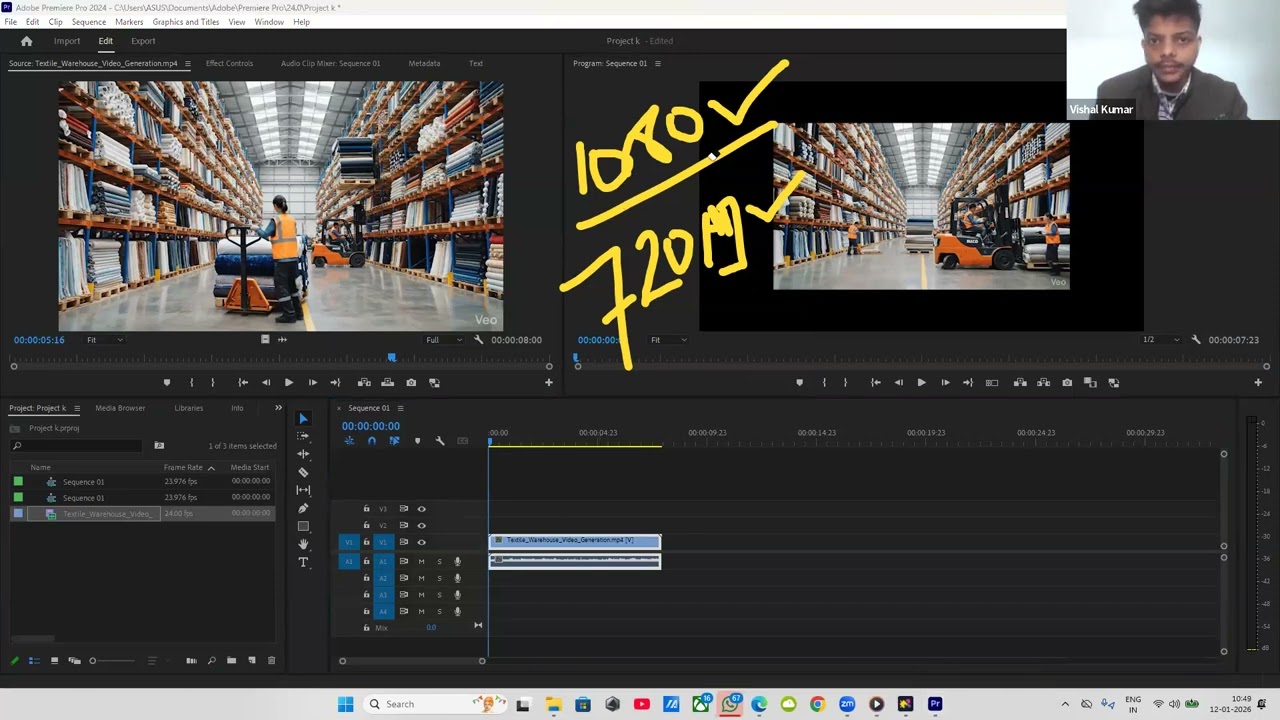Select the Type tool
The width and height of the screenshot is (1280, 720).
point(304,562)
